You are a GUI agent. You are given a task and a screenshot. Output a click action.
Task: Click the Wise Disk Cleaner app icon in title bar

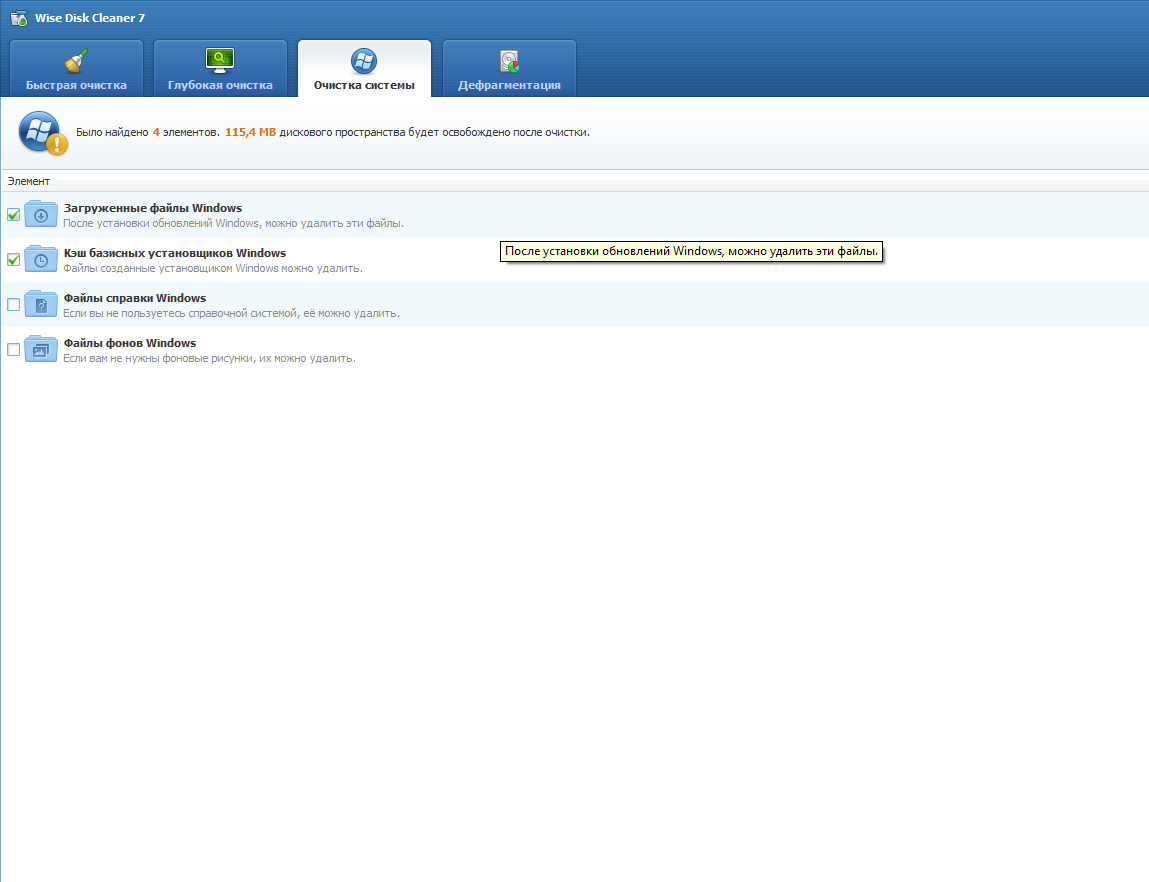(18, 18)
